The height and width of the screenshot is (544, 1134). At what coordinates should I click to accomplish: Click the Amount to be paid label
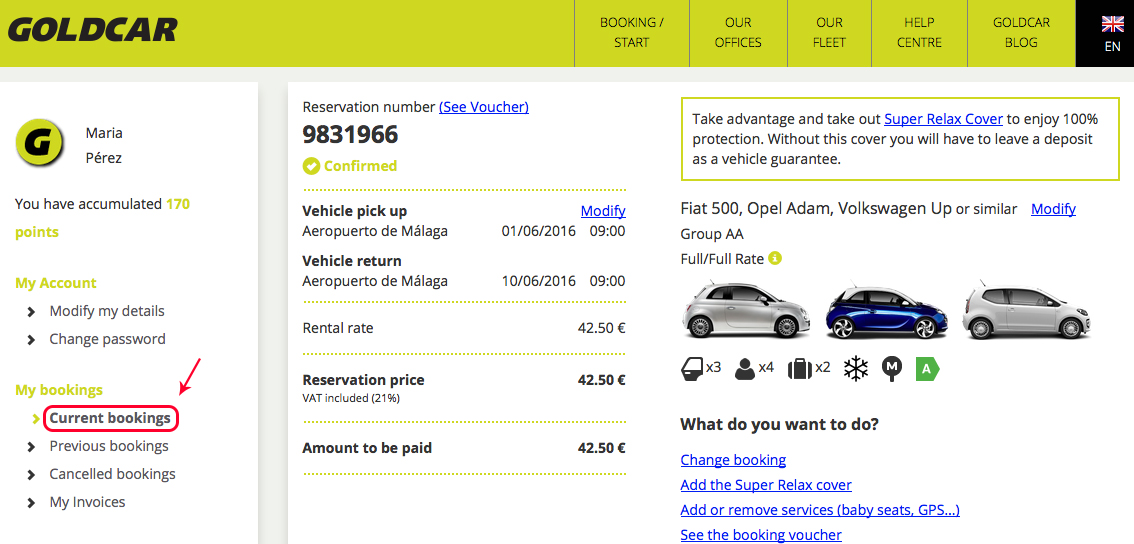[x=367, y=448]
